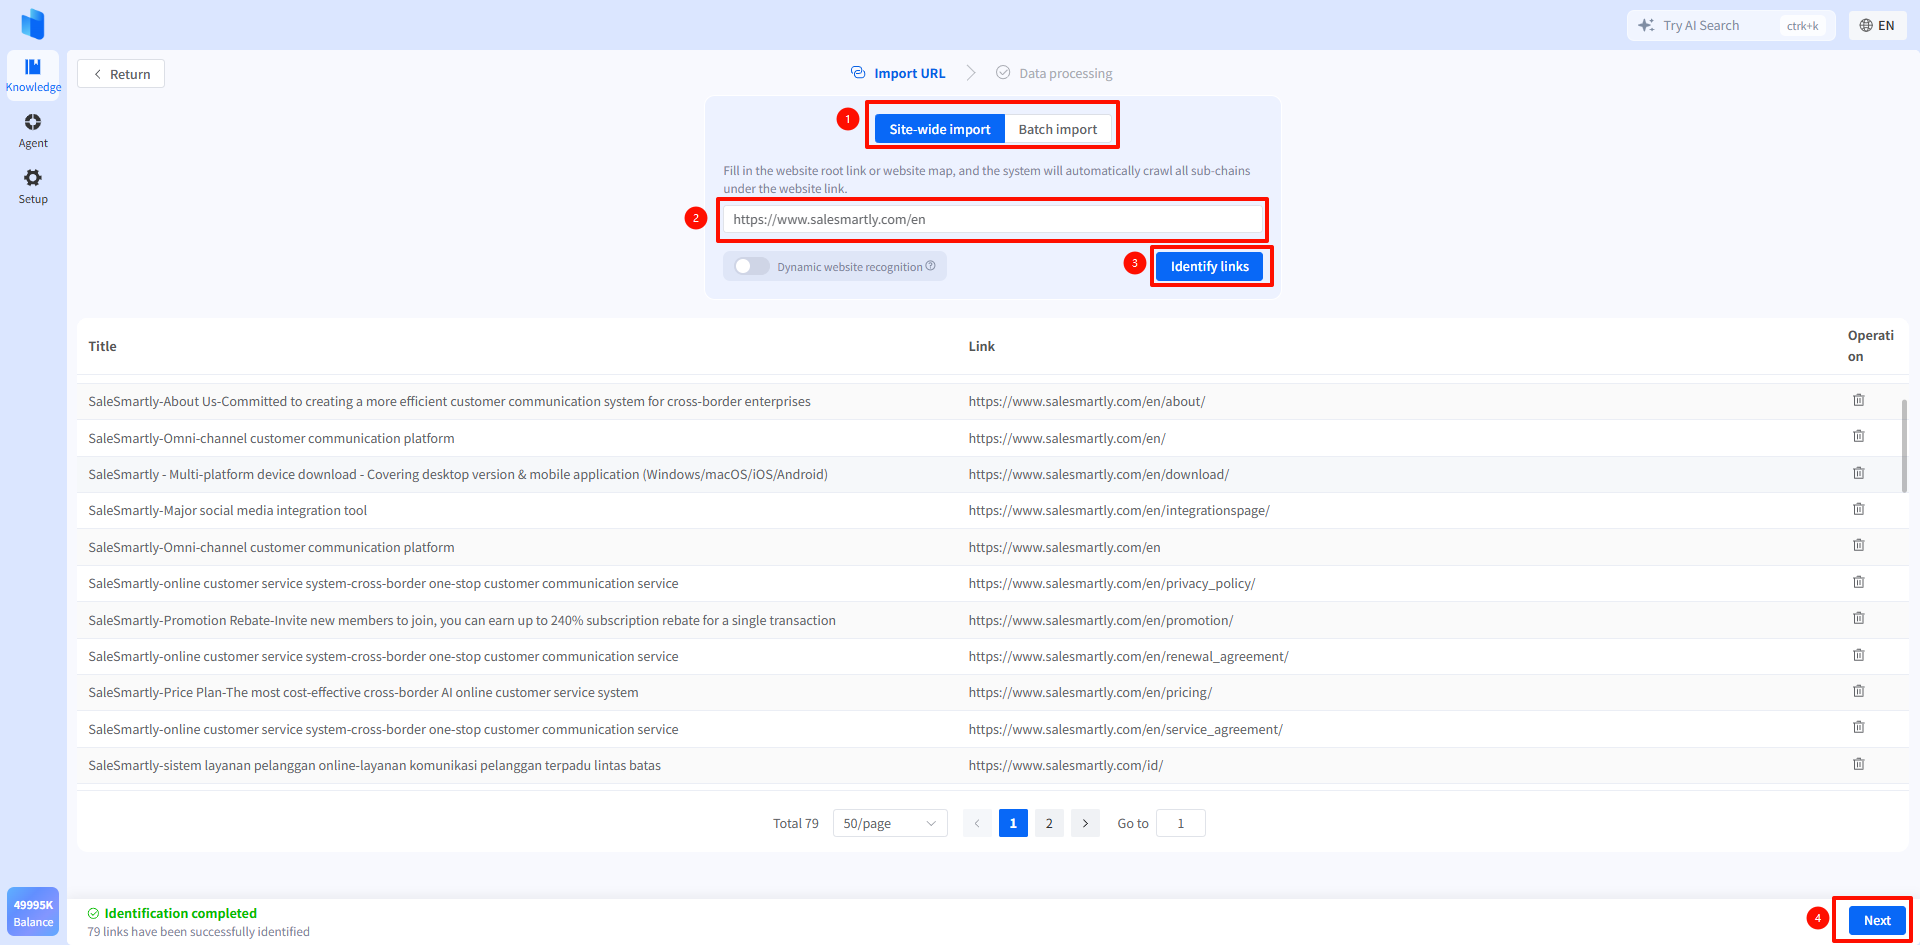This screenshot has width=1920, height=945.
Task: Delete the /en/ trailing-slash link row
Action: [x=1858, y=436]
